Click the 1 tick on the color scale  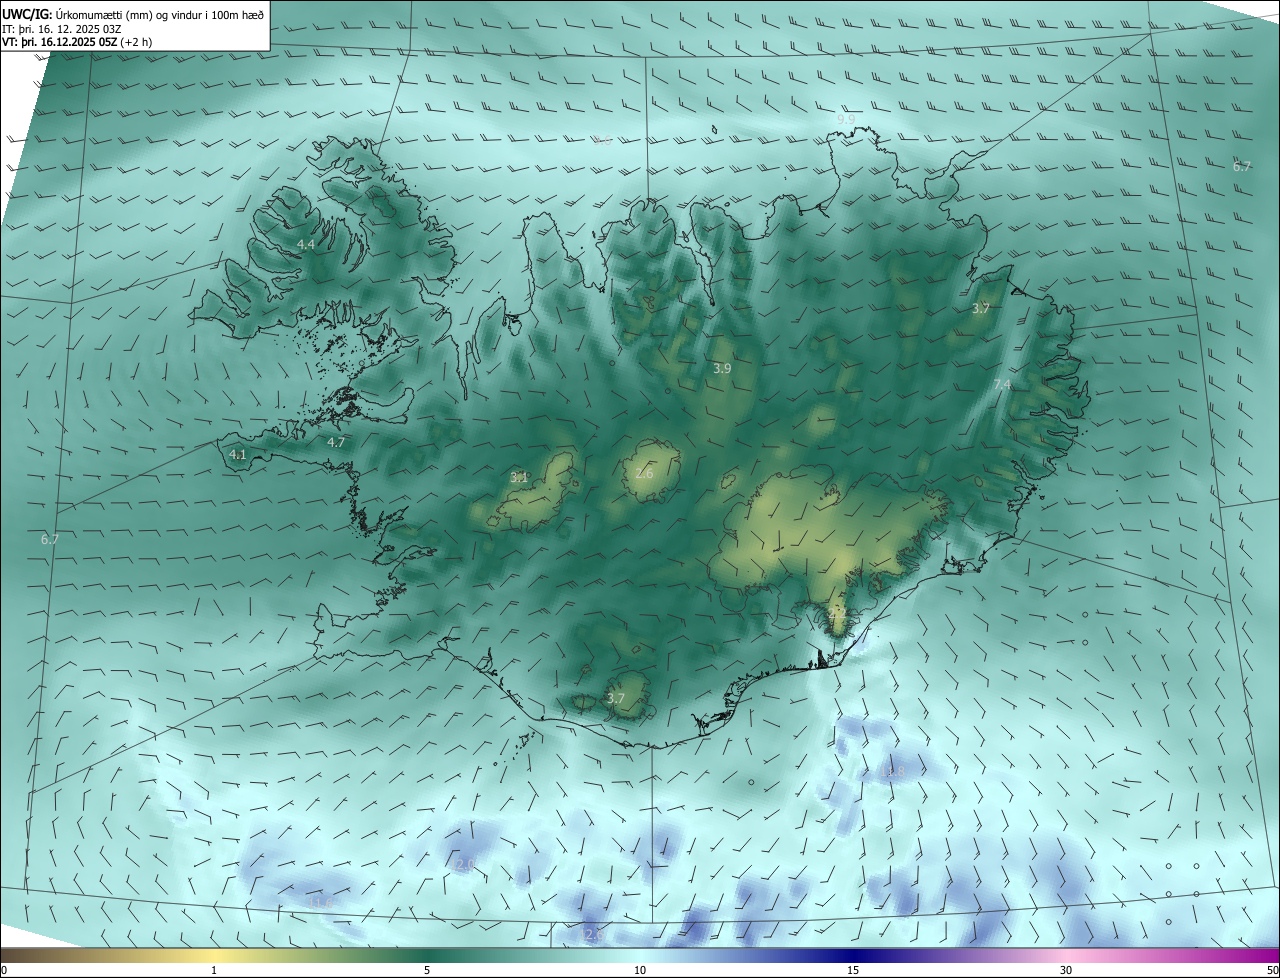coord(214,970)
